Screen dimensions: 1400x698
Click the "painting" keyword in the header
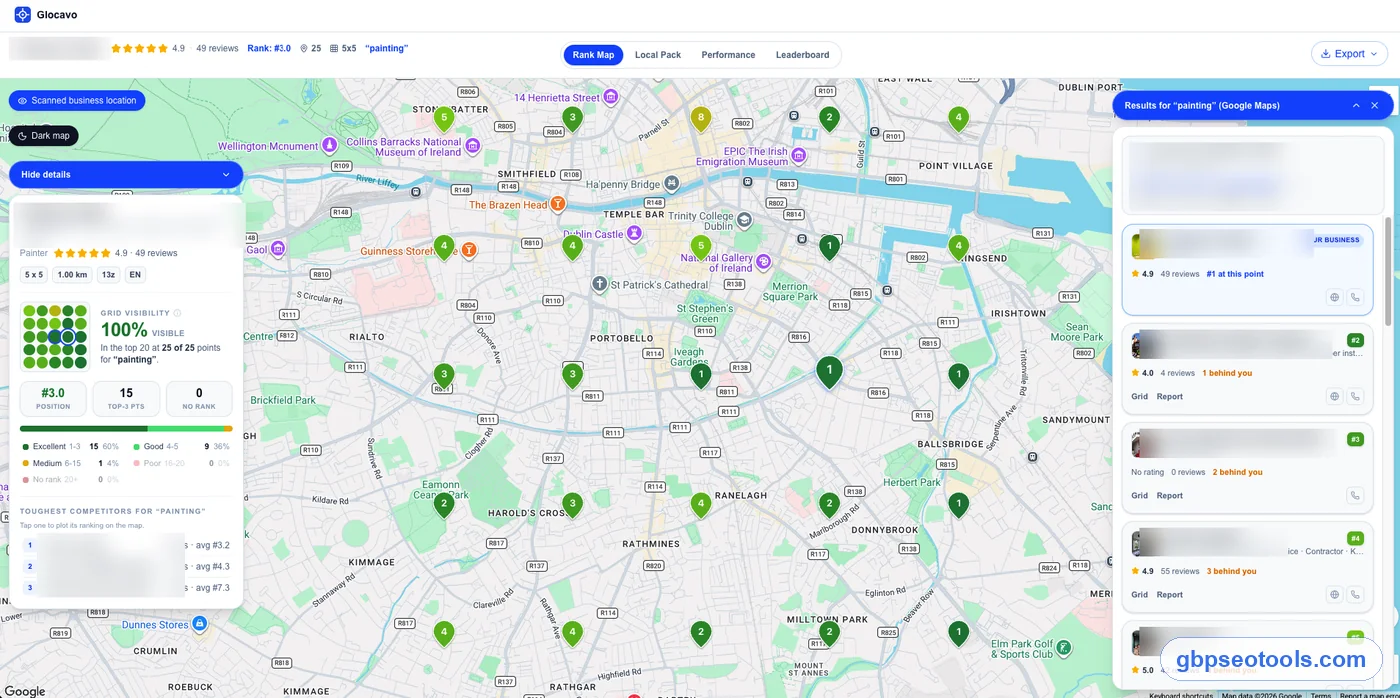(x=386, y=48)
